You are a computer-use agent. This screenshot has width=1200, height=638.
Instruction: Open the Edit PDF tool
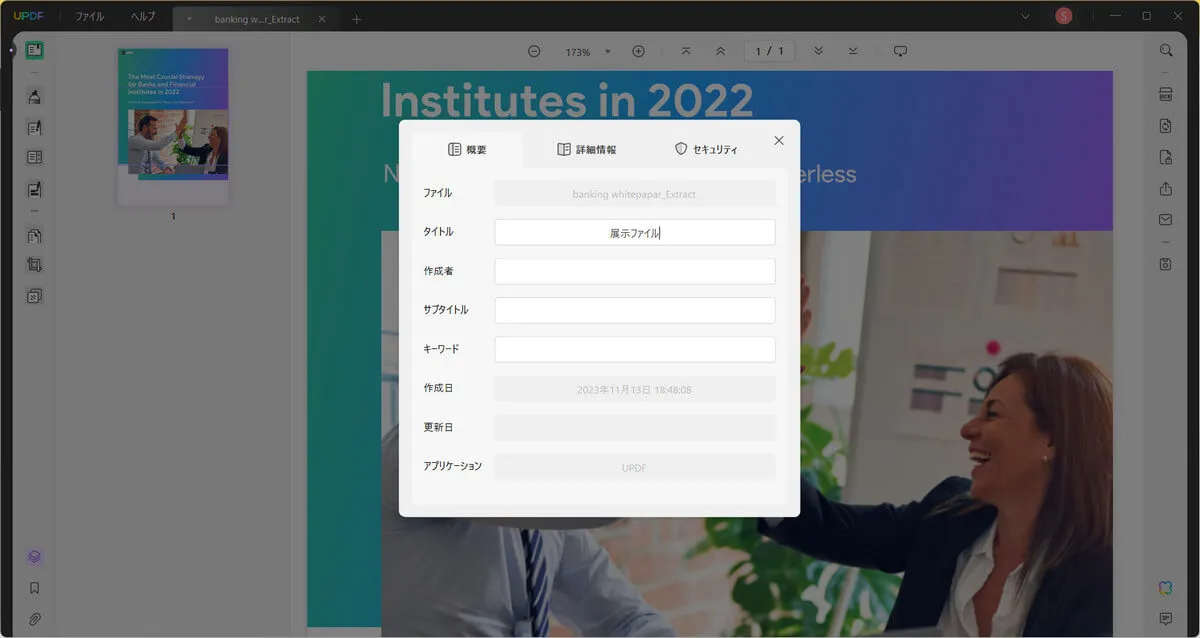[34, 127]
